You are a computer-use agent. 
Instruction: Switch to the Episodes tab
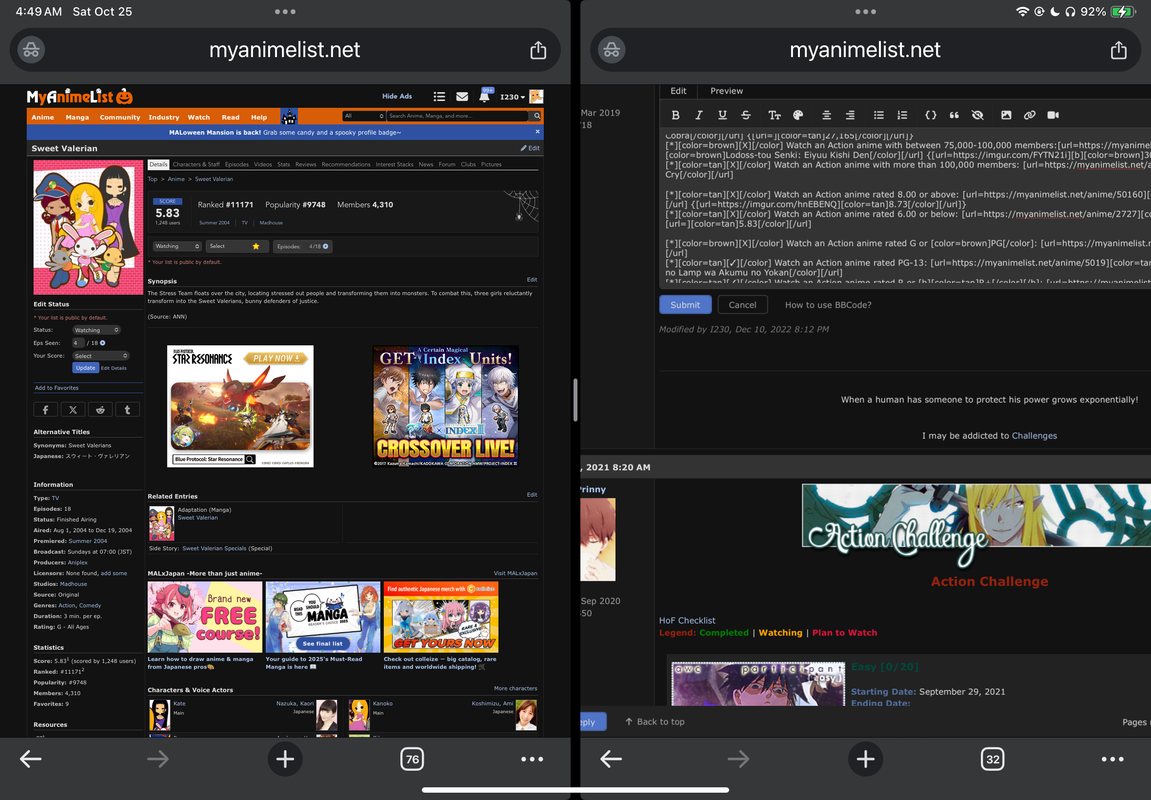[x=236, y=164]
